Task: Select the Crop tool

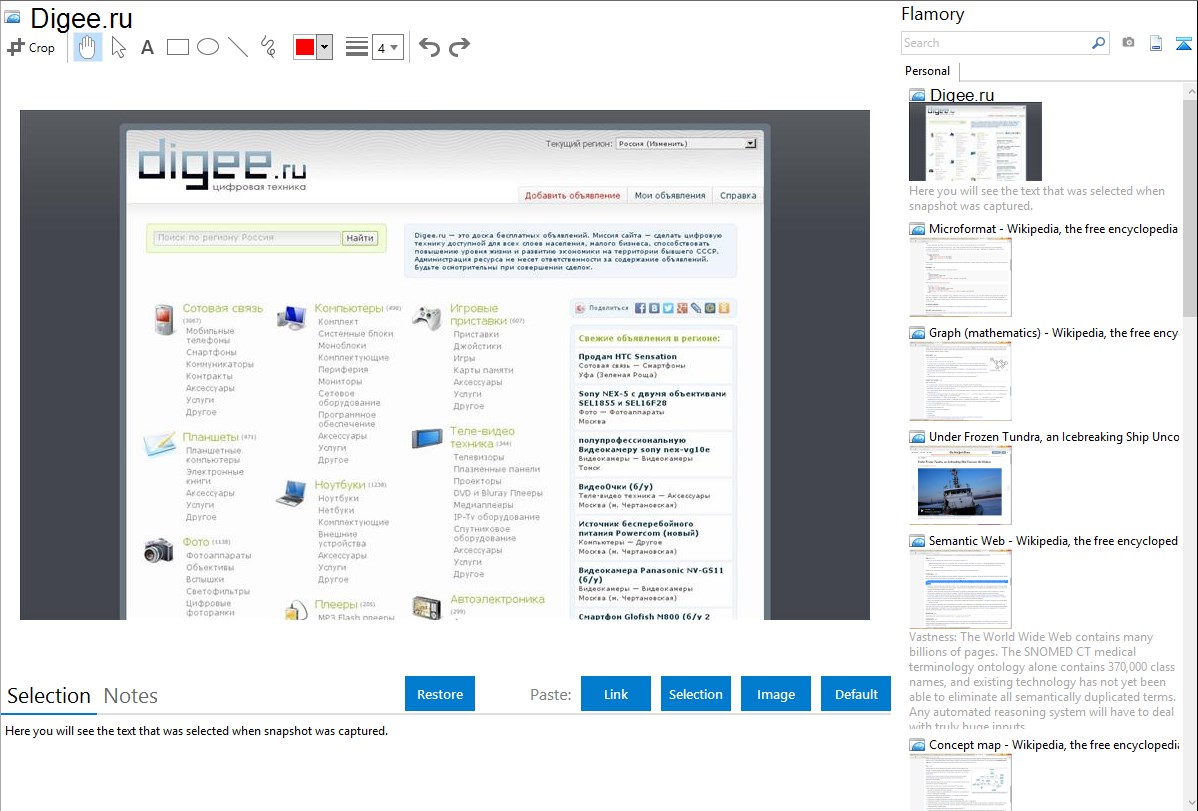Action: point(31,47)
